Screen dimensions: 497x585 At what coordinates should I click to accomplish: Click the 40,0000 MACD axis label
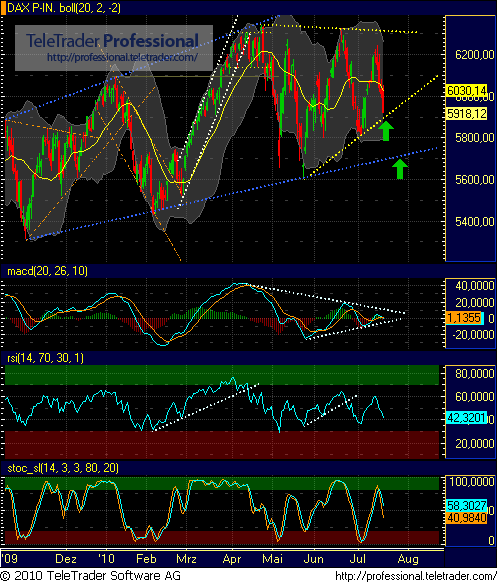point(475,286)
